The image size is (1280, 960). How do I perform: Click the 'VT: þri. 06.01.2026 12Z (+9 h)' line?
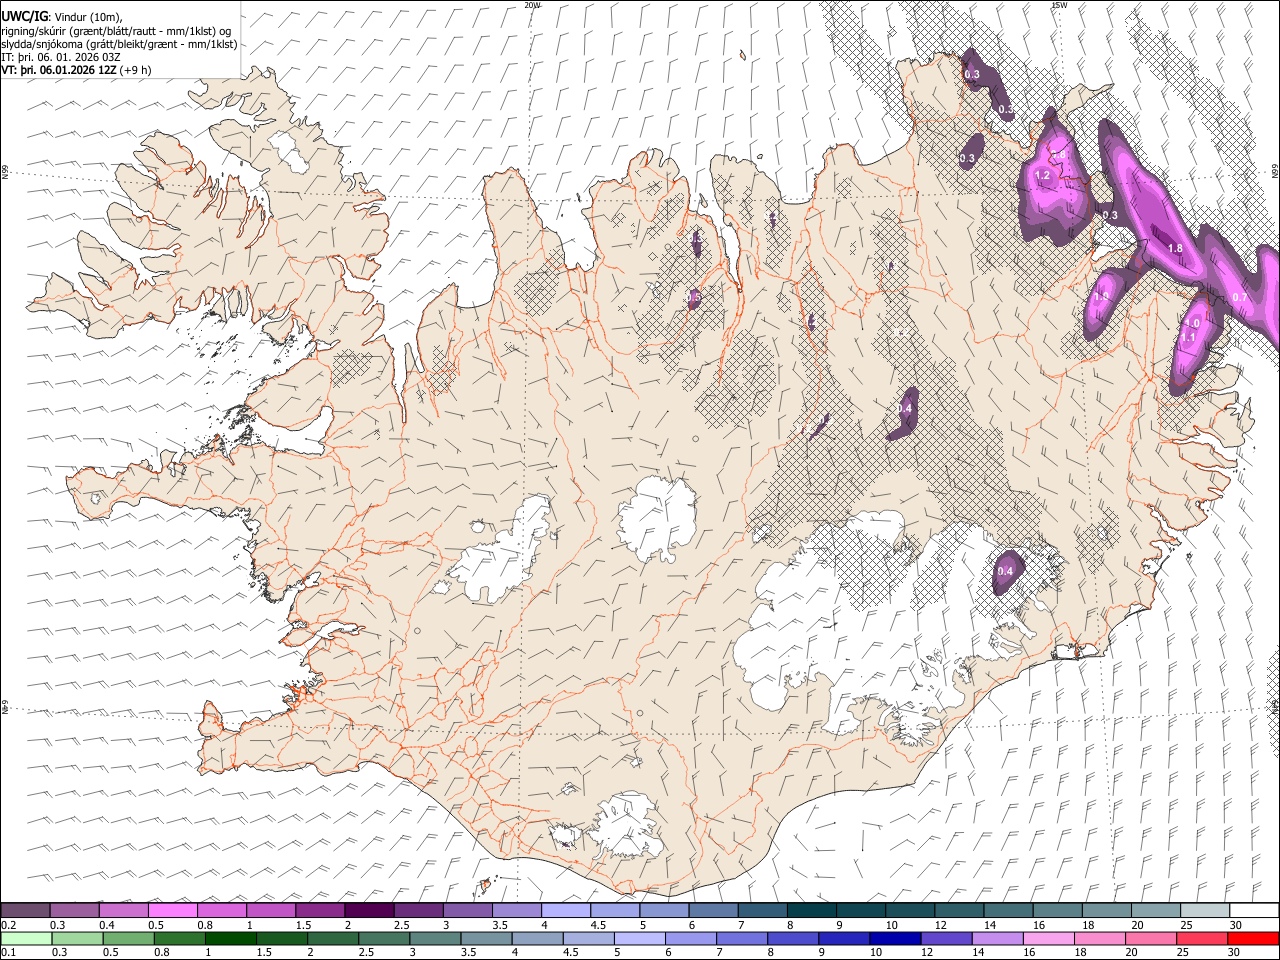coord(77,70)
